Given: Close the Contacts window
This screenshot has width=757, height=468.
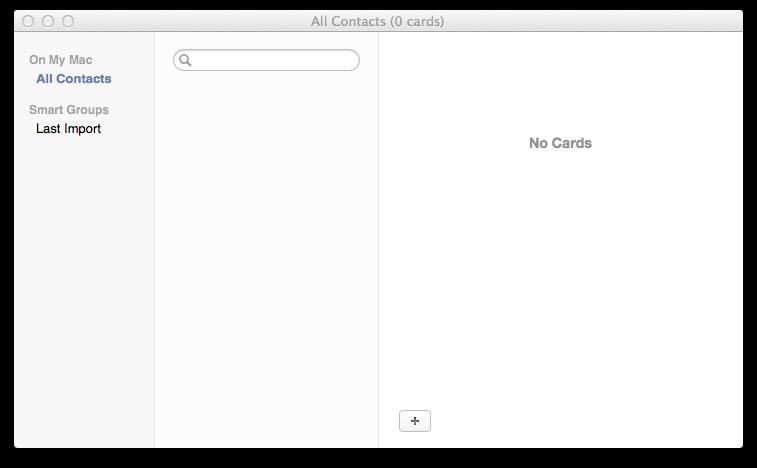Looking at the screenshot, I should tap(28, 21).
